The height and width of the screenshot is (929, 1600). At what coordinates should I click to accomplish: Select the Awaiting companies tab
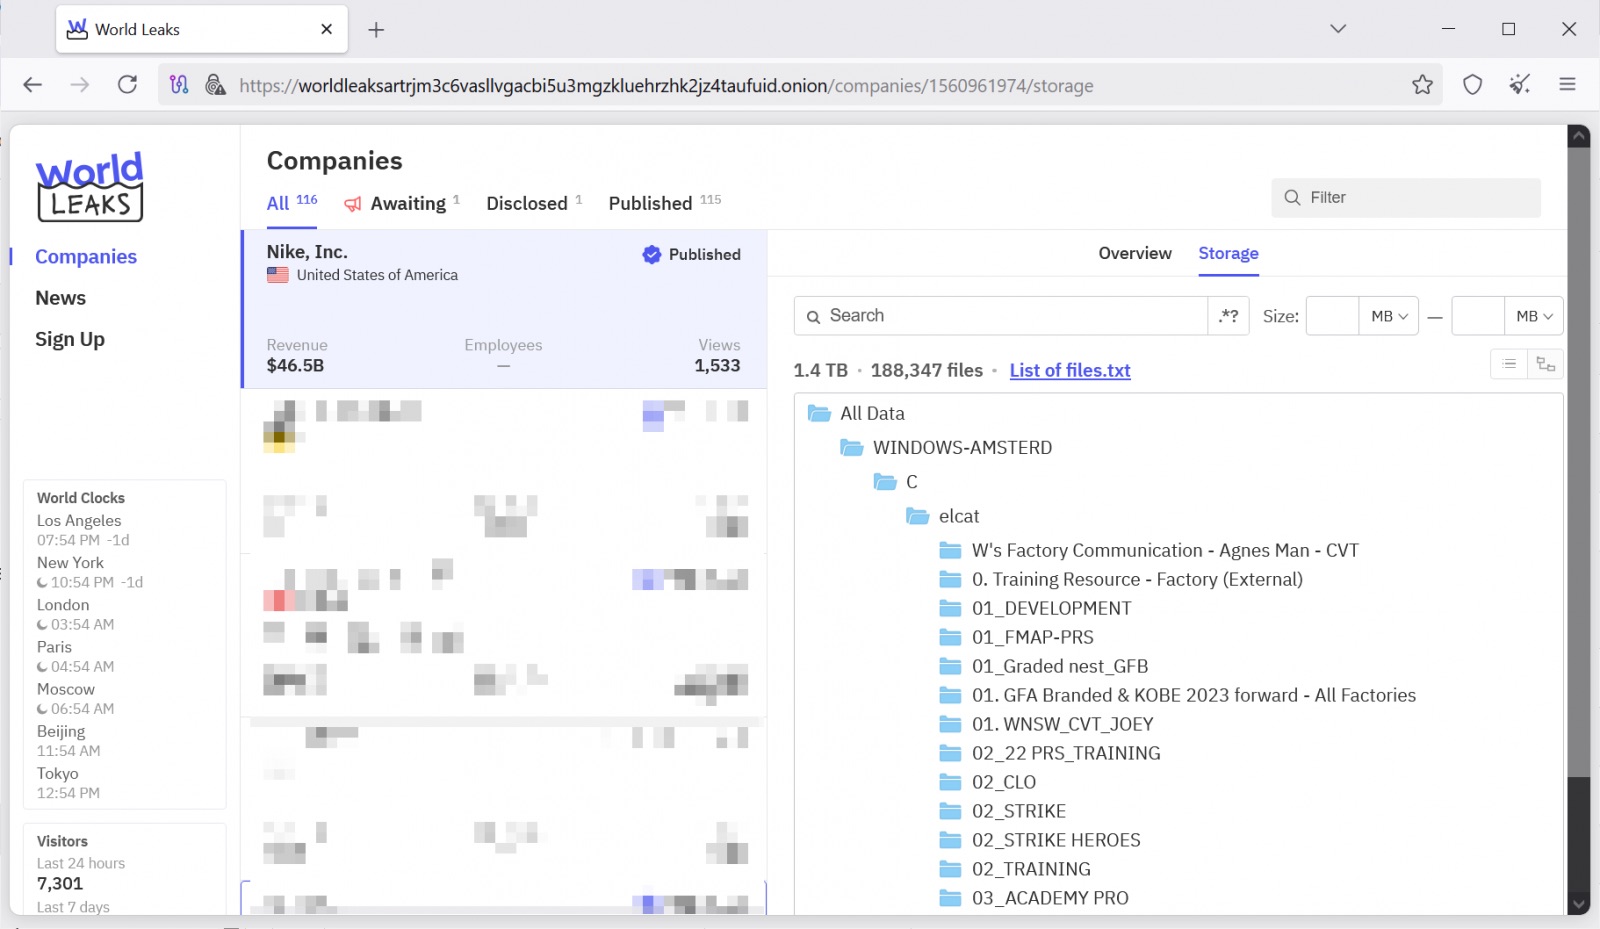(407, 204)
